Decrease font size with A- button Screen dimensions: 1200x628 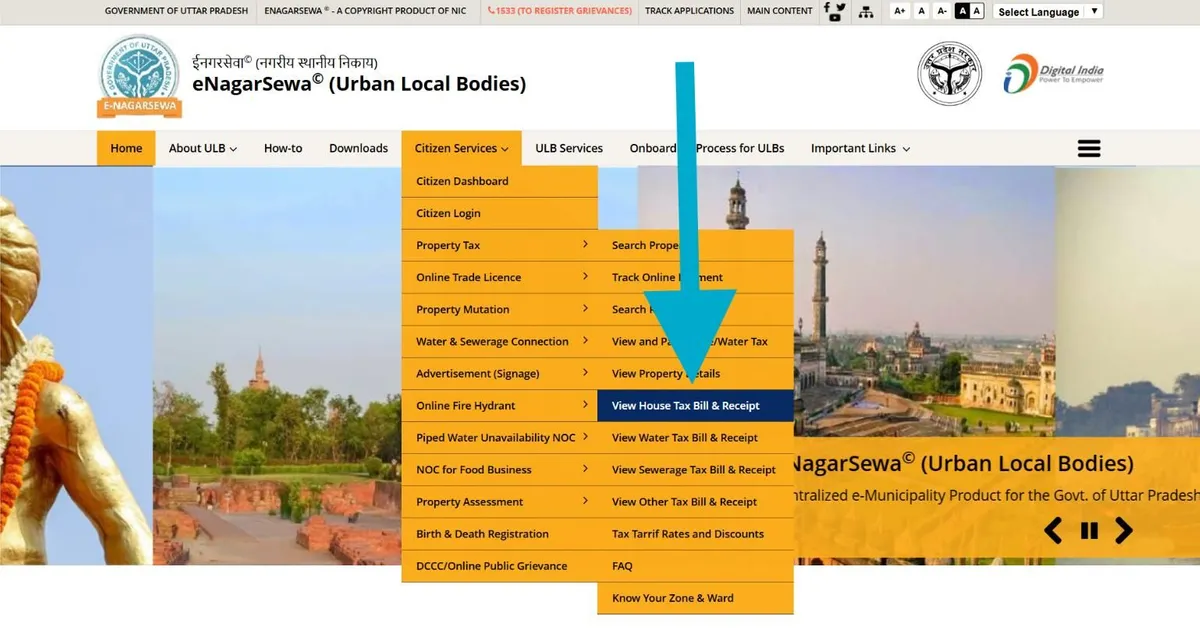(942, 11)
